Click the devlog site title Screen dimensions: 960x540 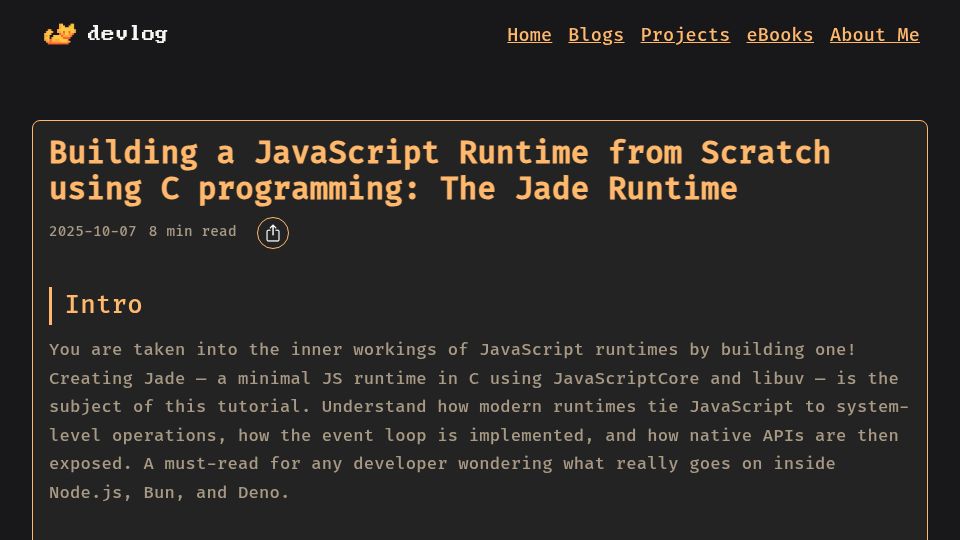coord(127,33)
